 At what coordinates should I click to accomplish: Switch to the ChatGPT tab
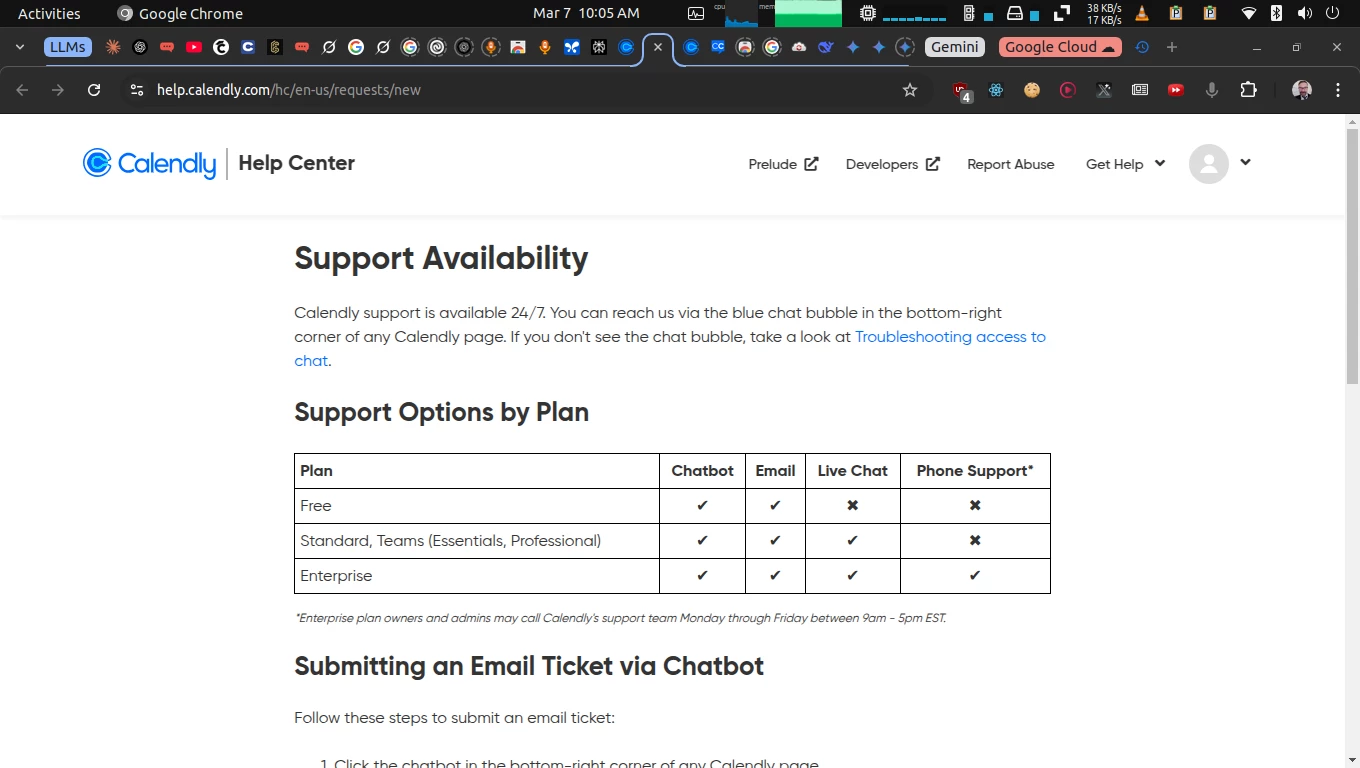140,47
